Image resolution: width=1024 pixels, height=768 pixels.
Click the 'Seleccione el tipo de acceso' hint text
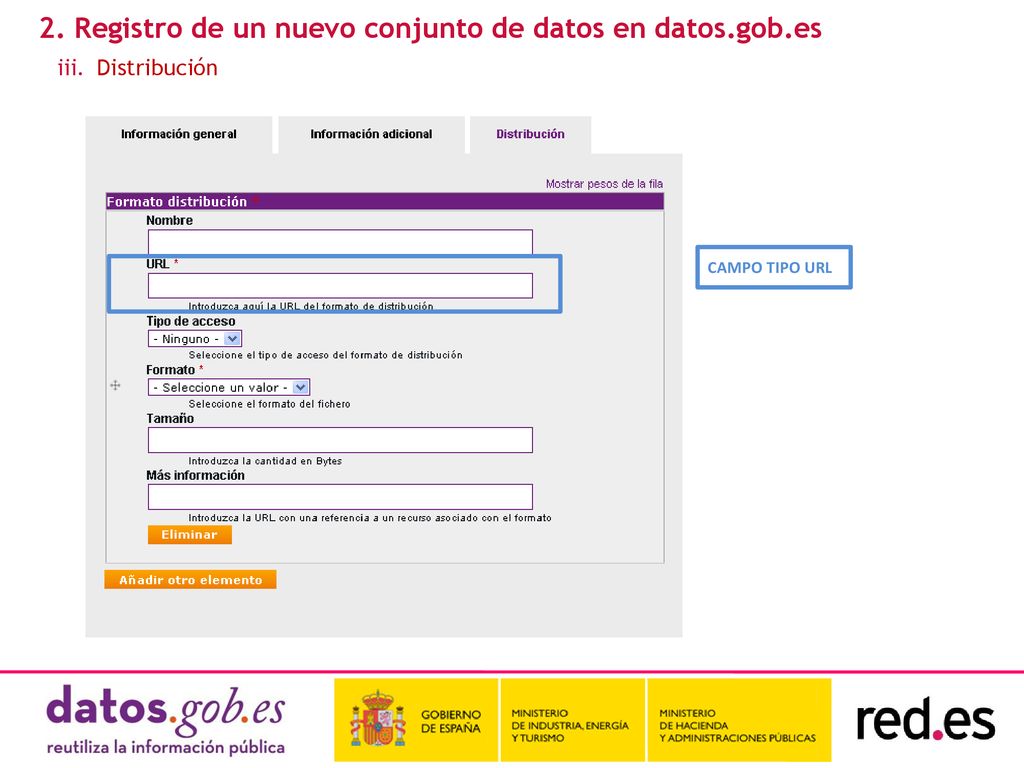click(x=325, y=355)
